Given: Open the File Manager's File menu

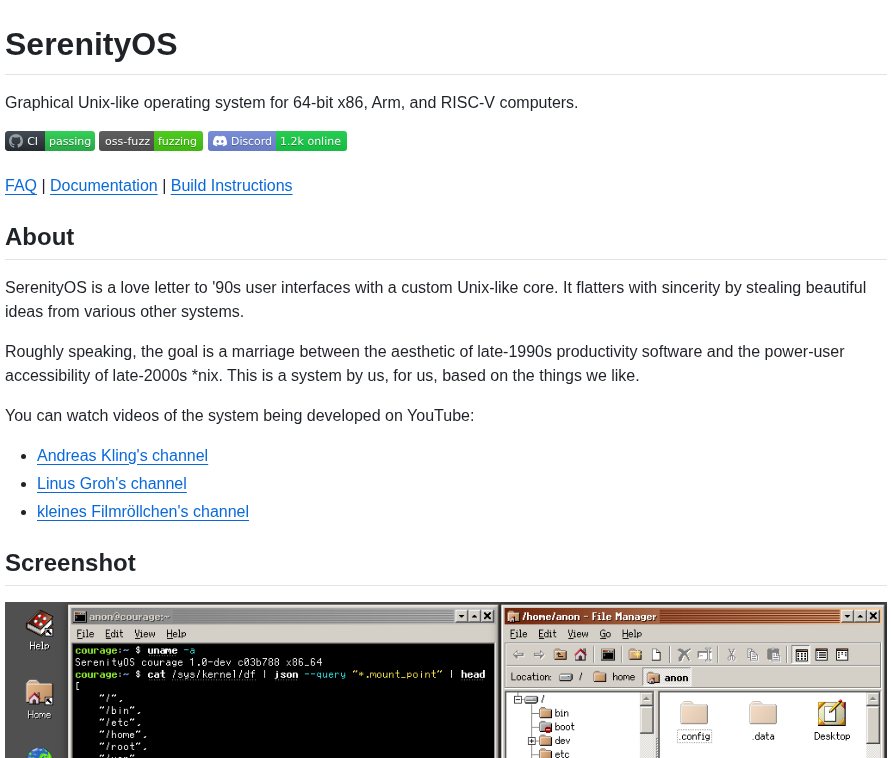Looking at the screenshot, I should [x=518, y=634].
